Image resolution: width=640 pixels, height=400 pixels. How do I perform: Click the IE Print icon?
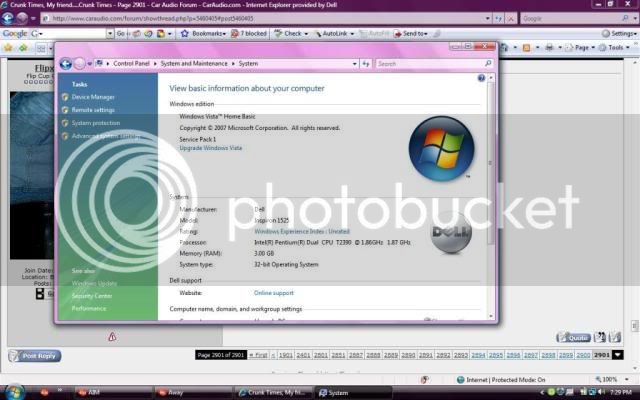[549, 48]
